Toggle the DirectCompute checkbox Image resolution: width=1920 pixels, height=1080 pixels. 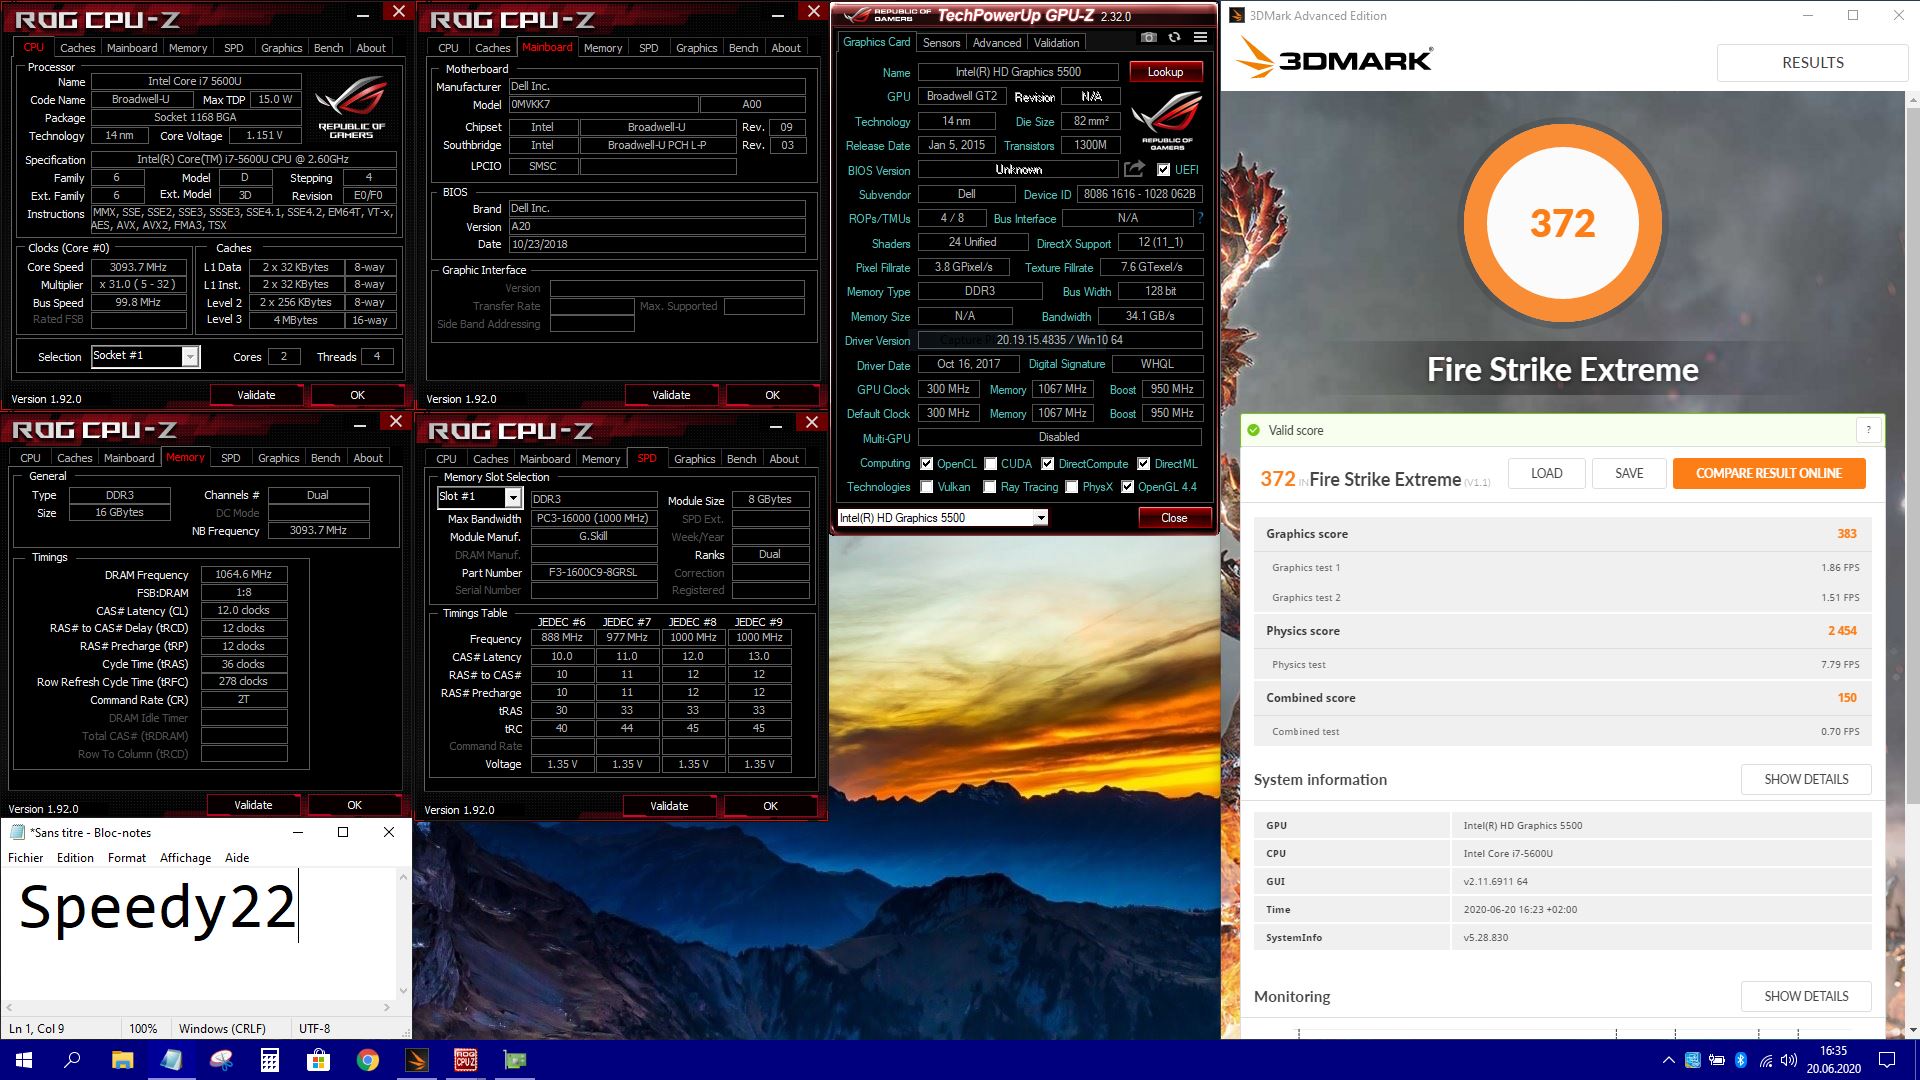tap(1047, 463)
